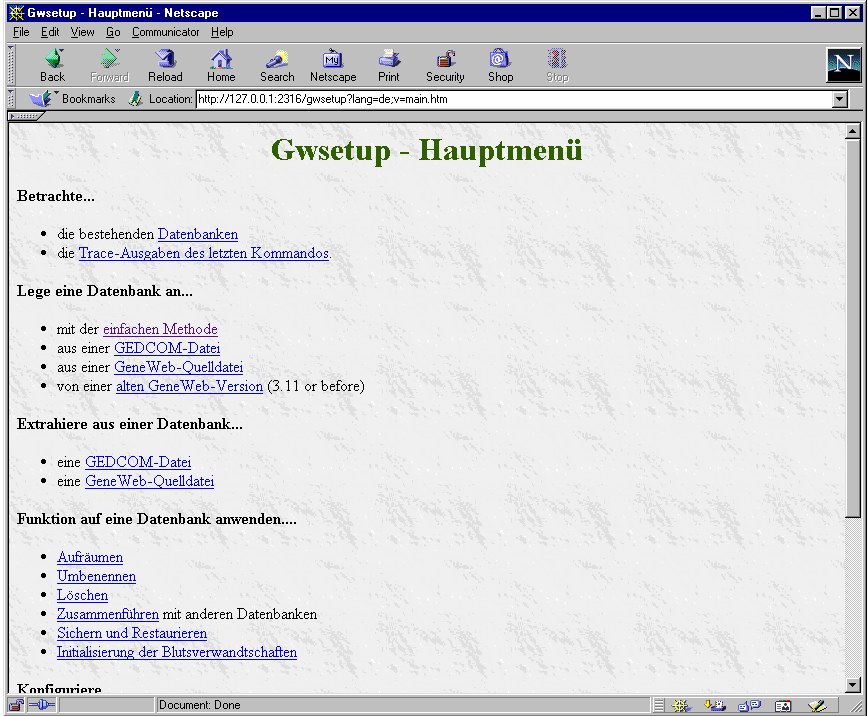Open Address Book from the component bar

(x=783, y=705)
